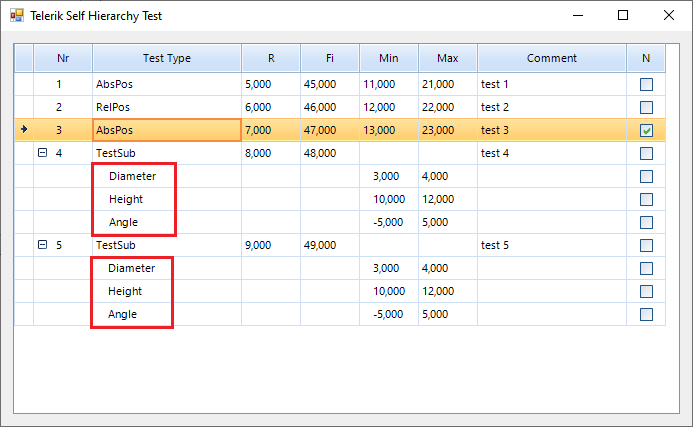Click the first Diameter child row
Screen dimensions: 693x427
click(x=133, y=176)
